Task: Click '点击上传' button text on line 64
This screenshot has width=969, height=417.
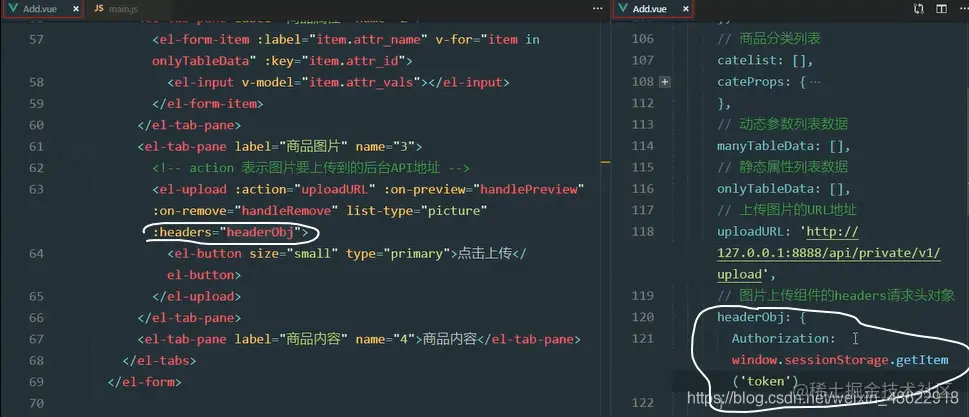Action: coord(484,253)
